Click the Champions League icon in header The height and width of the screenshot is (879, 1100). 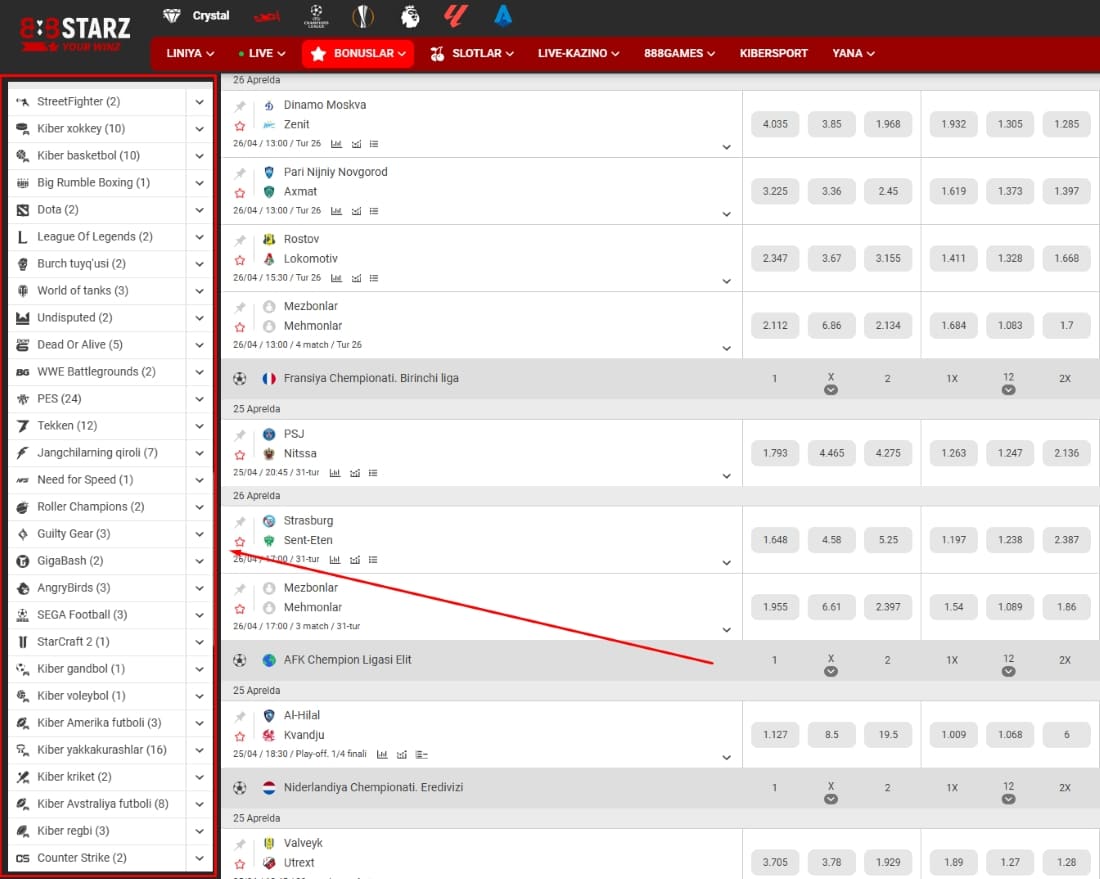[316, 16]
